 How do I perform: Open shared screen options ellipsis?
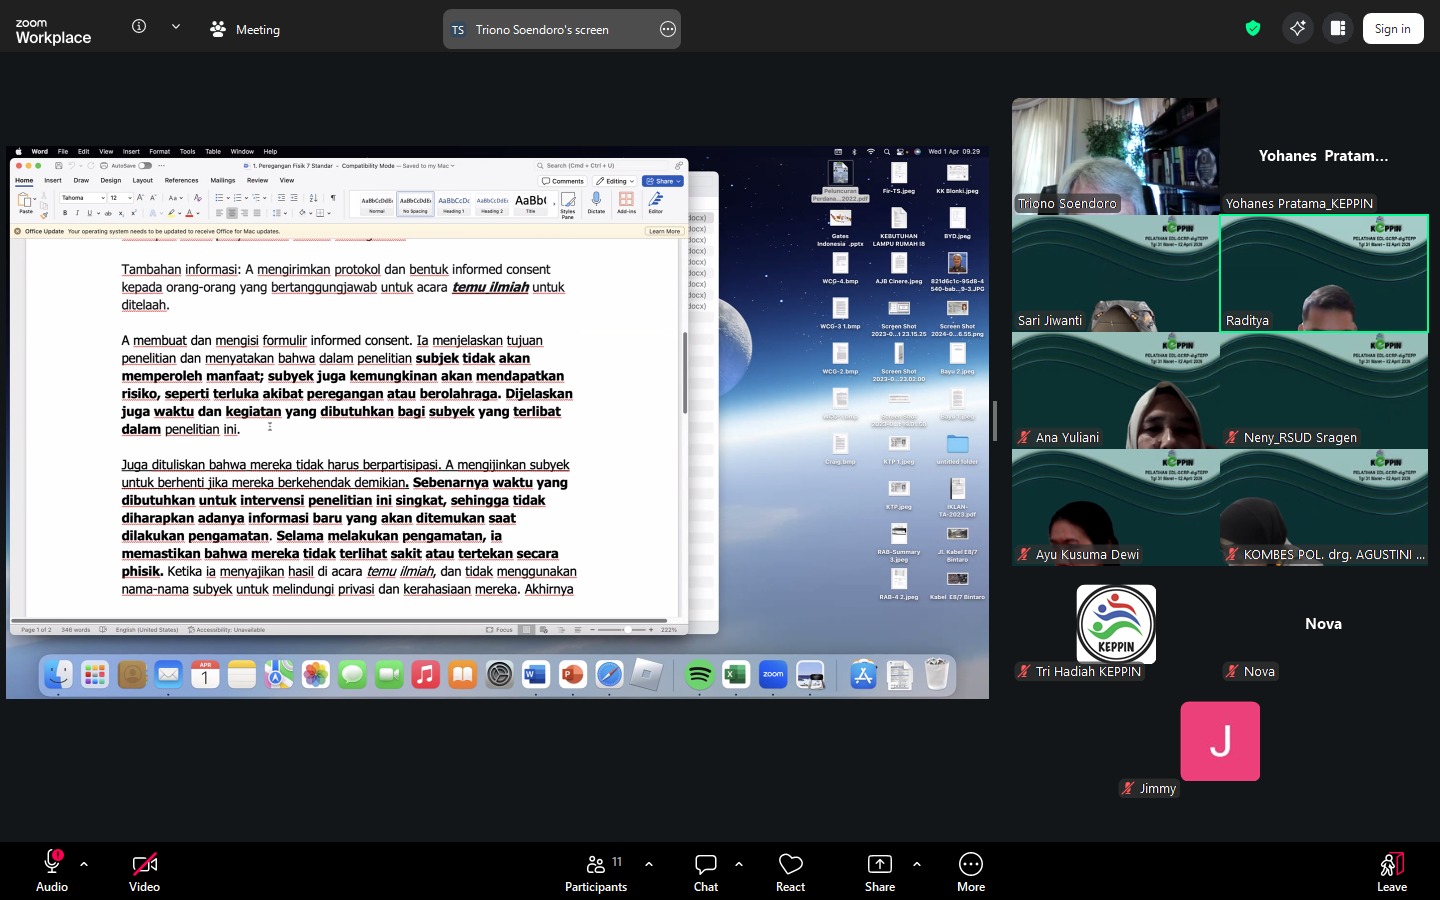click(x=668, y=30)
